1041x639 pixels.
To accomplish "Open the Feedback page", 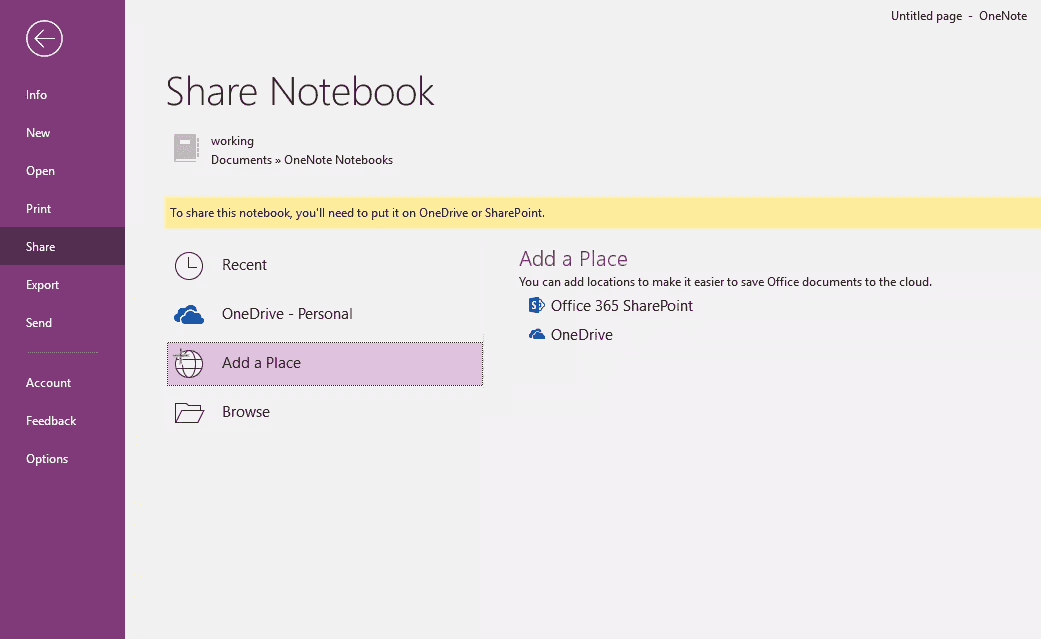I will [51, 421].
